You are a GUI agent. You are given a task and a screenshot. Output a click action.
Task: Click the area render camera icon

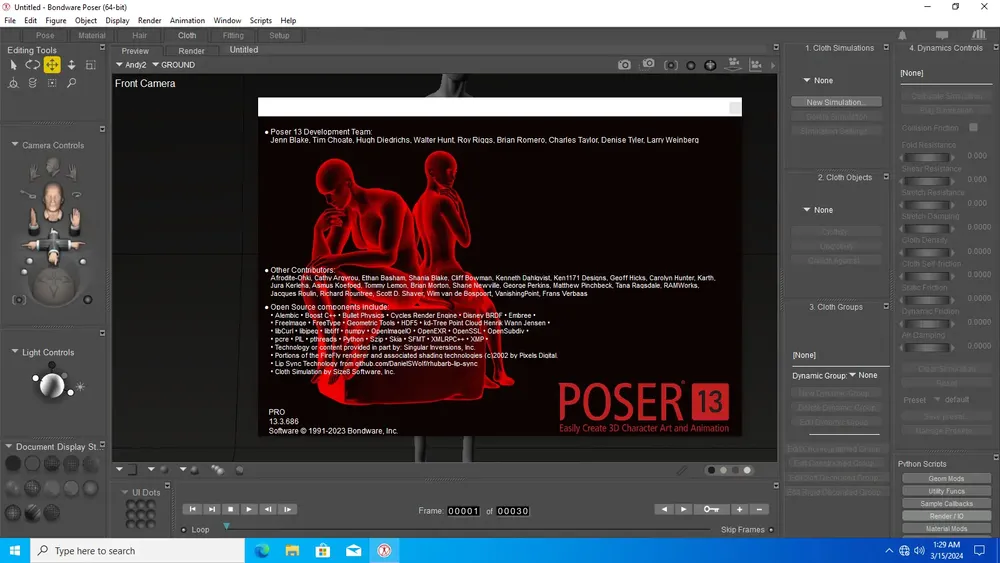pos(649,64)
